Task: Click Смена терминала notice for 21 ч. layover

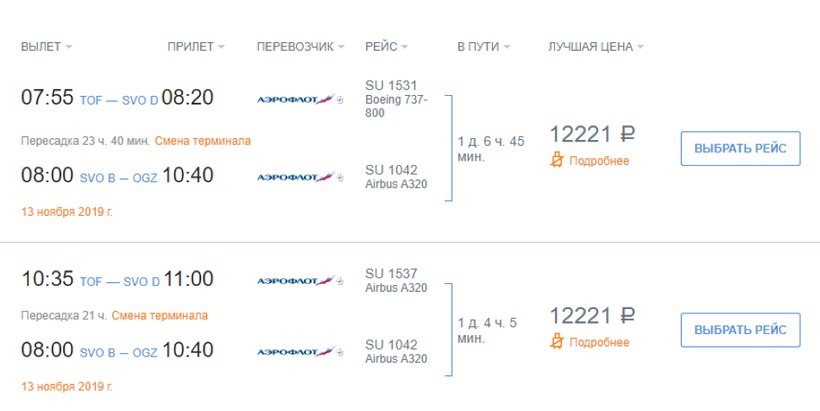Action: pos(160,316)
